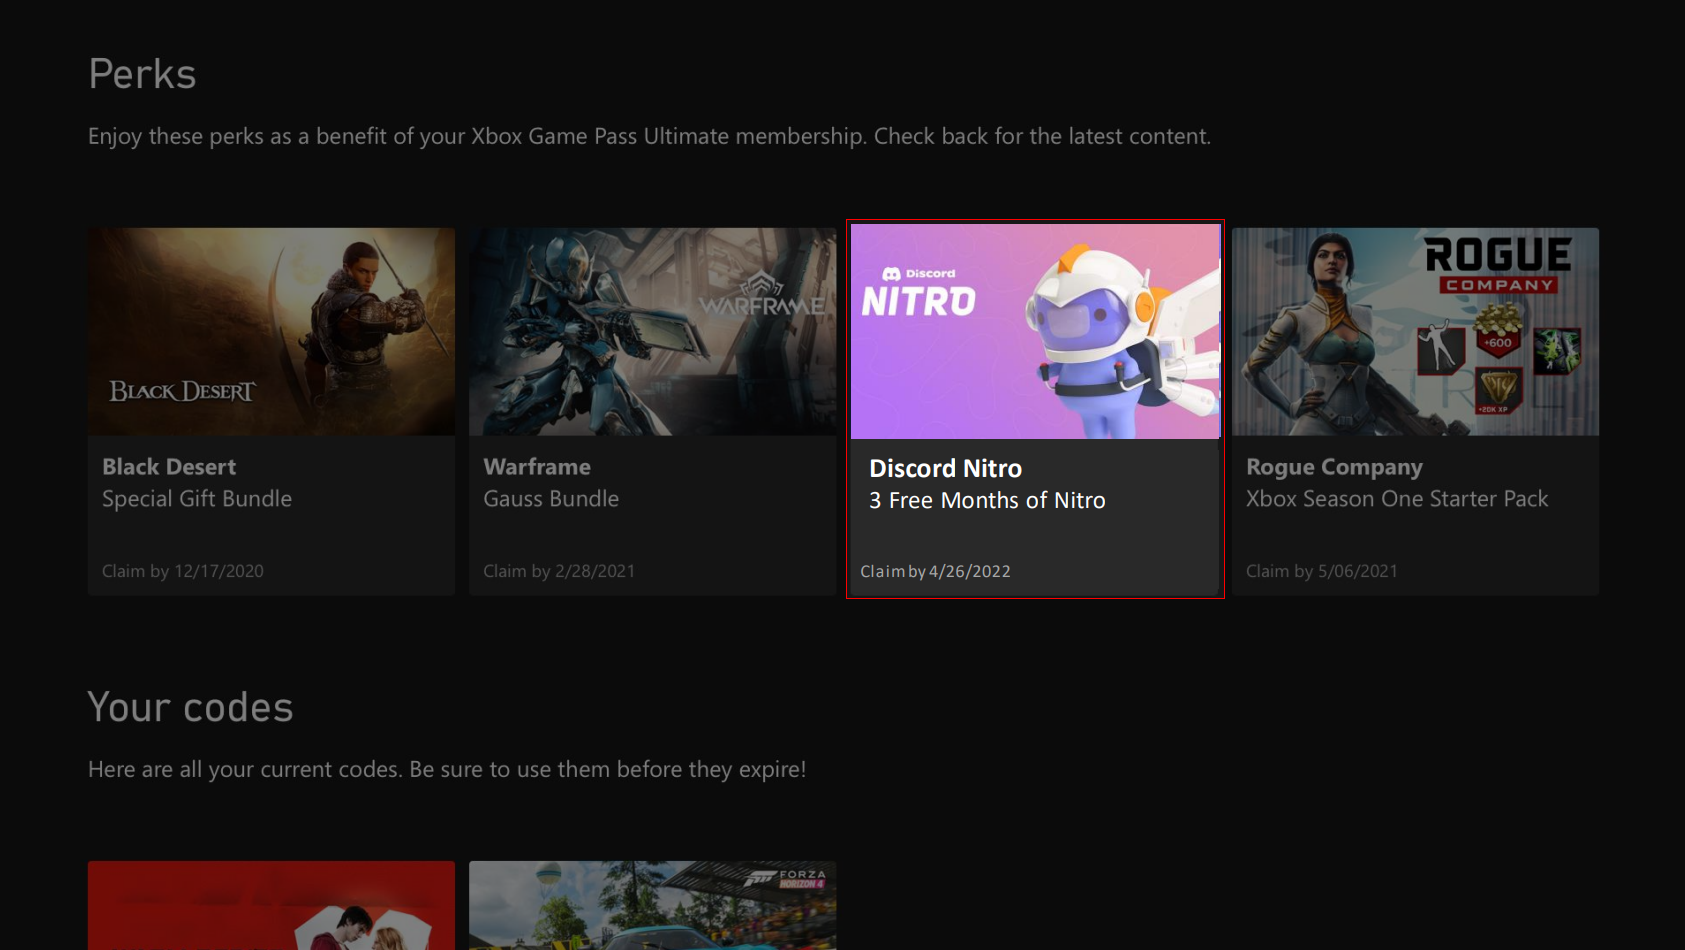Viewport: 1685px width, 950px height.
Task: Click the Rogue Company logo on the card
Action: (x=1497, y=265)
